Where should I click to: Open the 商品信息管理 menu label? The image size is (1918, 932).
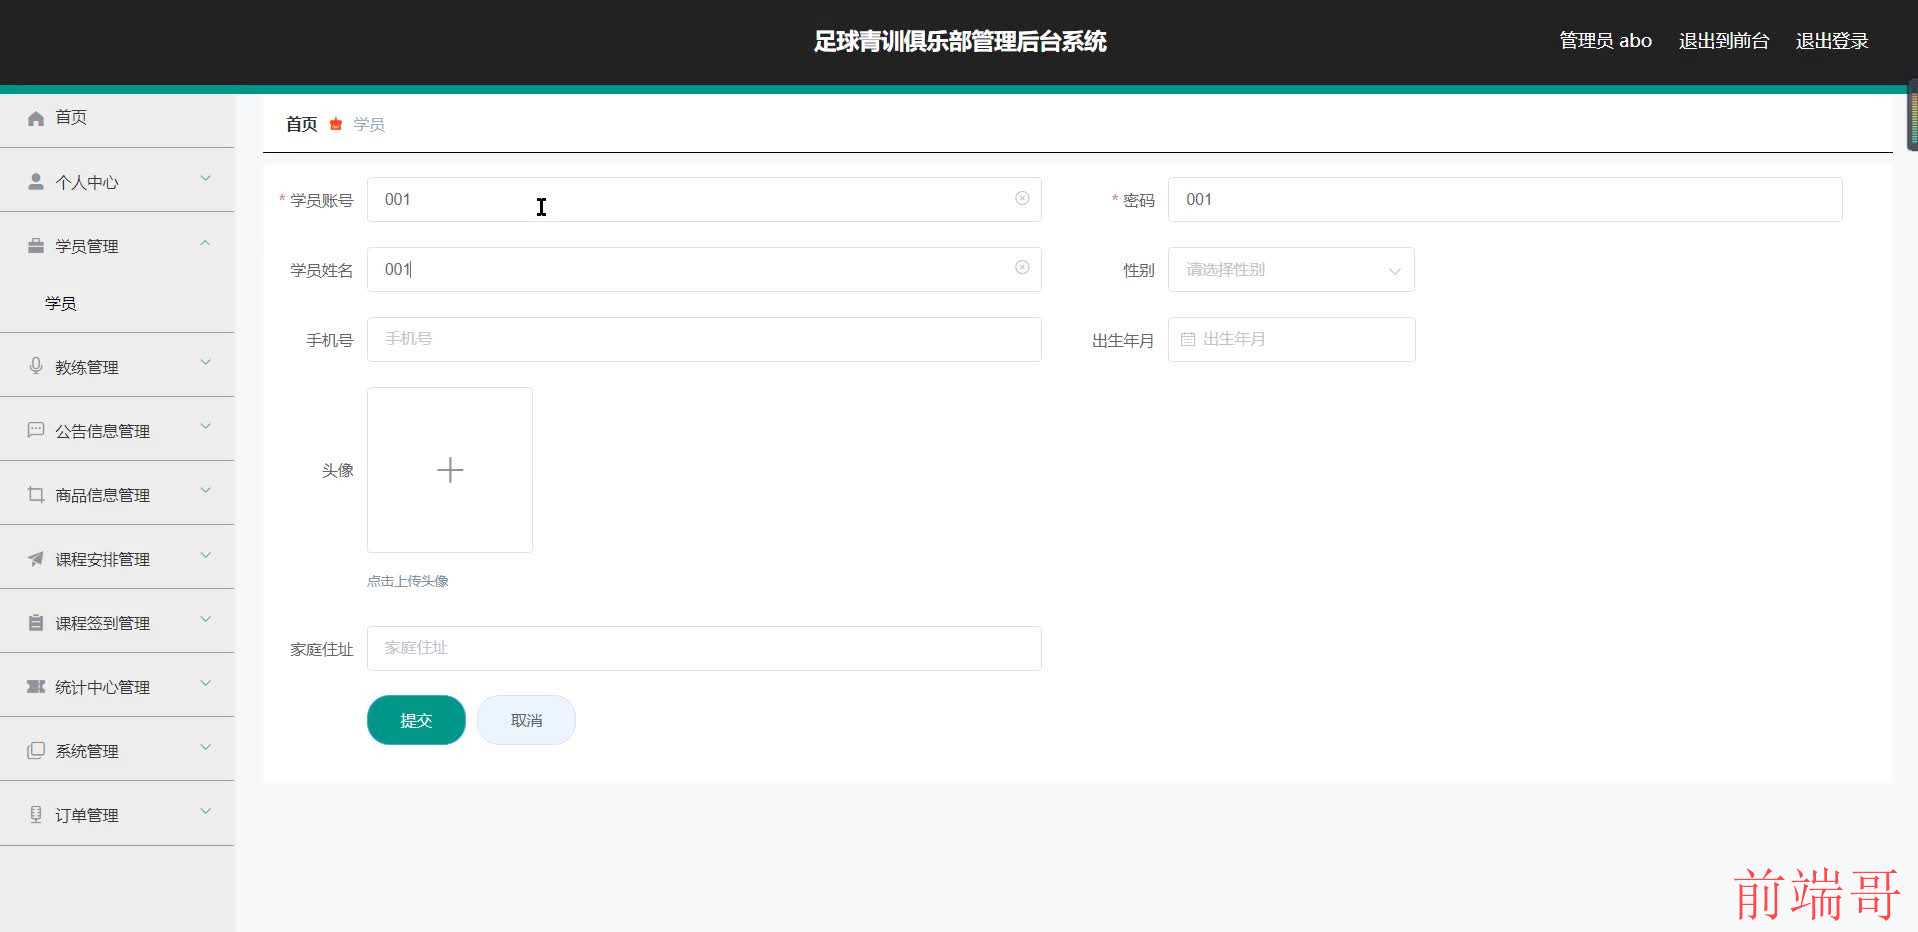coord(102,495)
